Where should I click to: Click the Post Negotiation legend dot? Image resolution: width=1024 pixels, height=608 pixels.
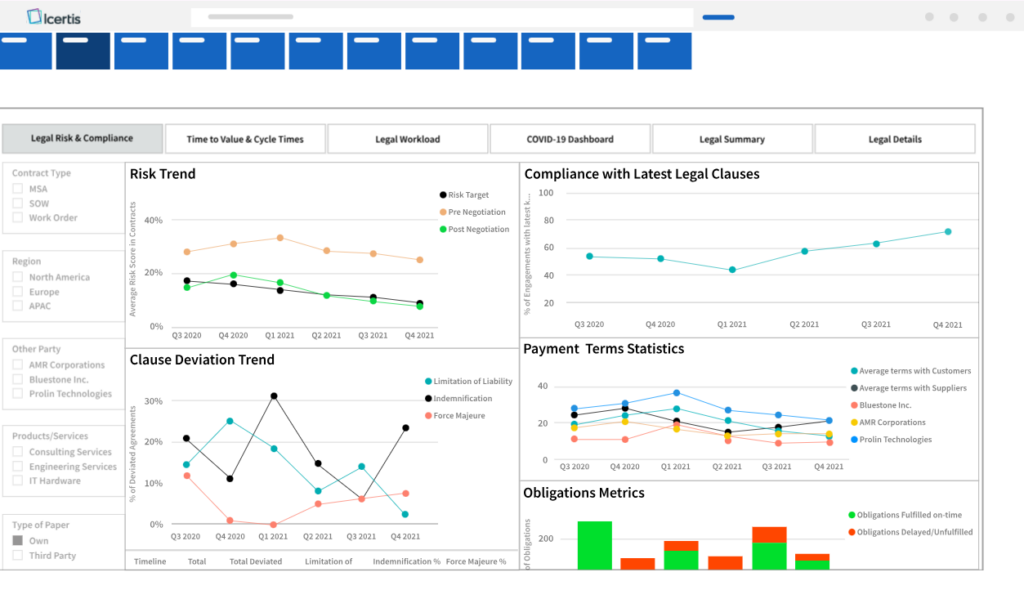point(441,229)
